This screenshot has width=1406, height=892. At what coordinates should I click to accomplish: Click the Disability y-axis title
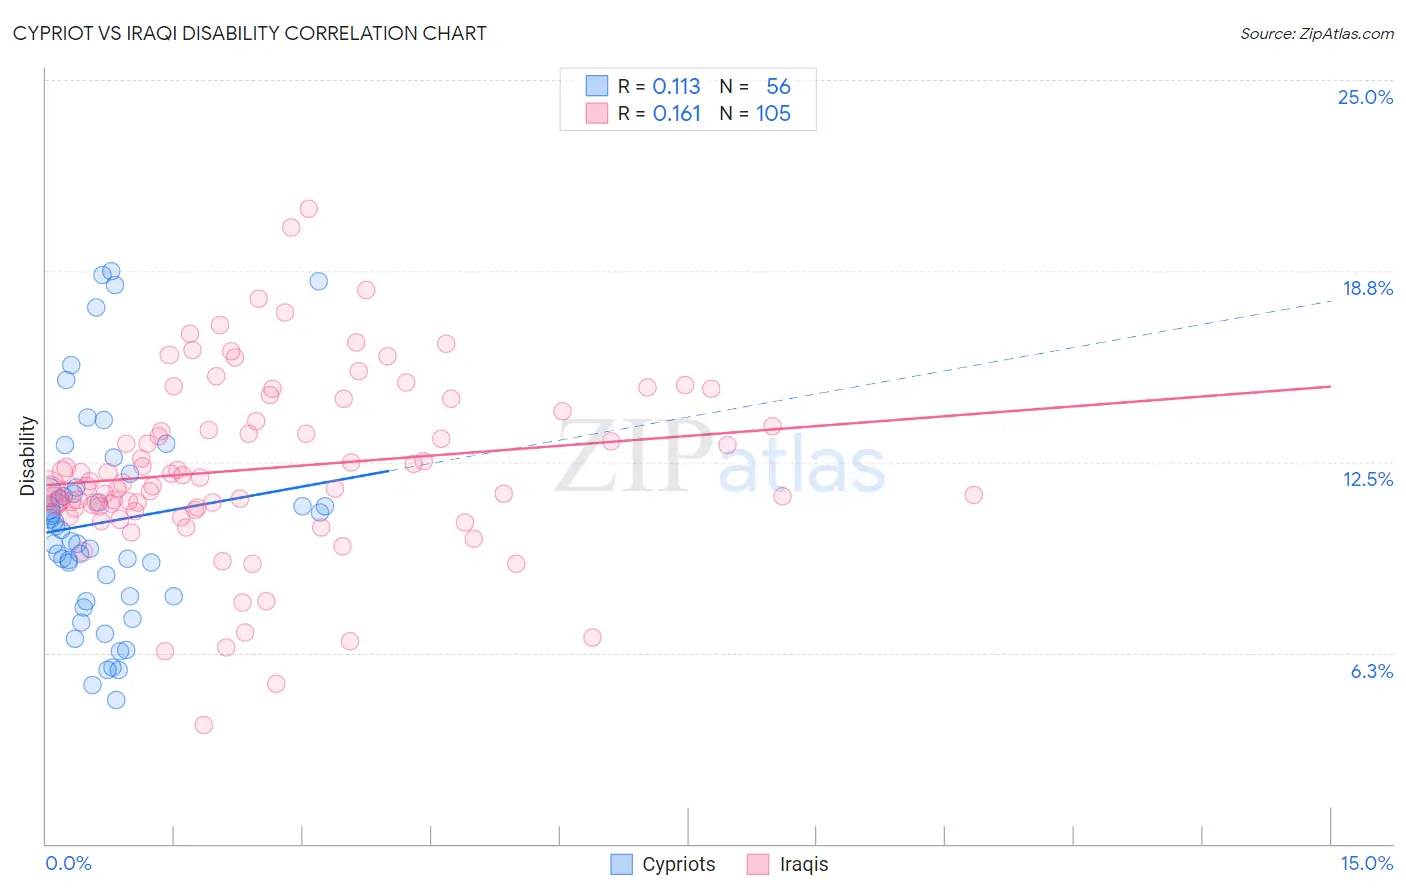tap(28, 456)
